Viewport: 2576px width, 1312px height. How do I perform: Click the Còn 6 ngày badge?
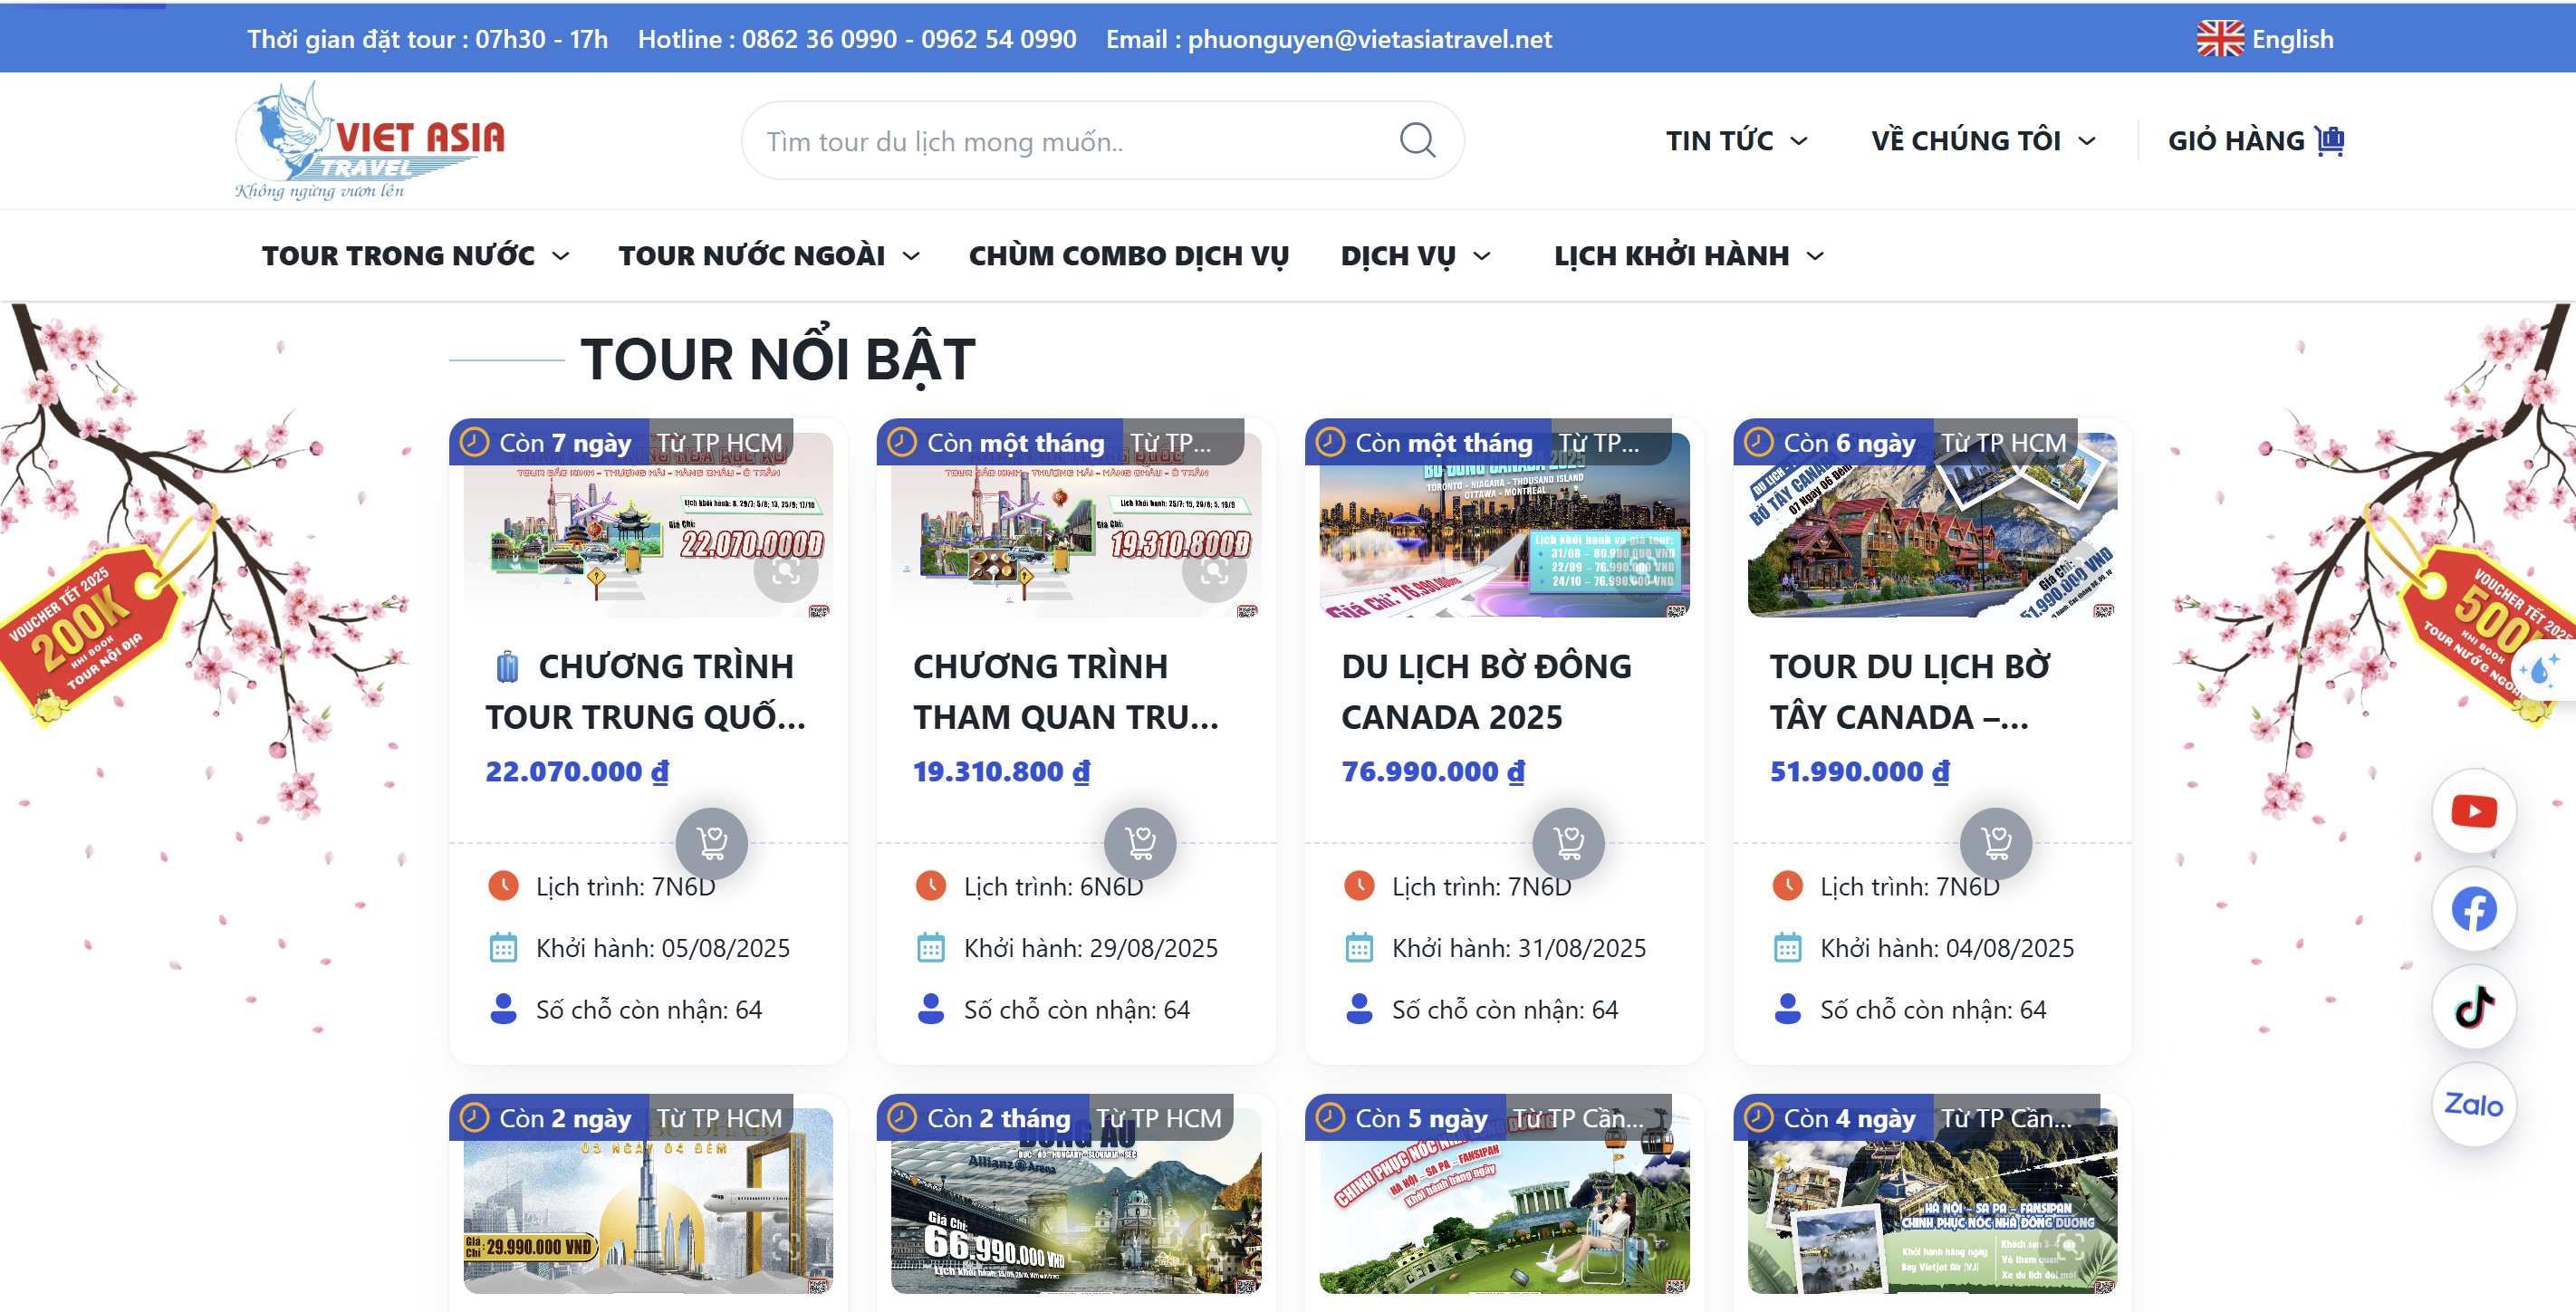click(1834, 442)
